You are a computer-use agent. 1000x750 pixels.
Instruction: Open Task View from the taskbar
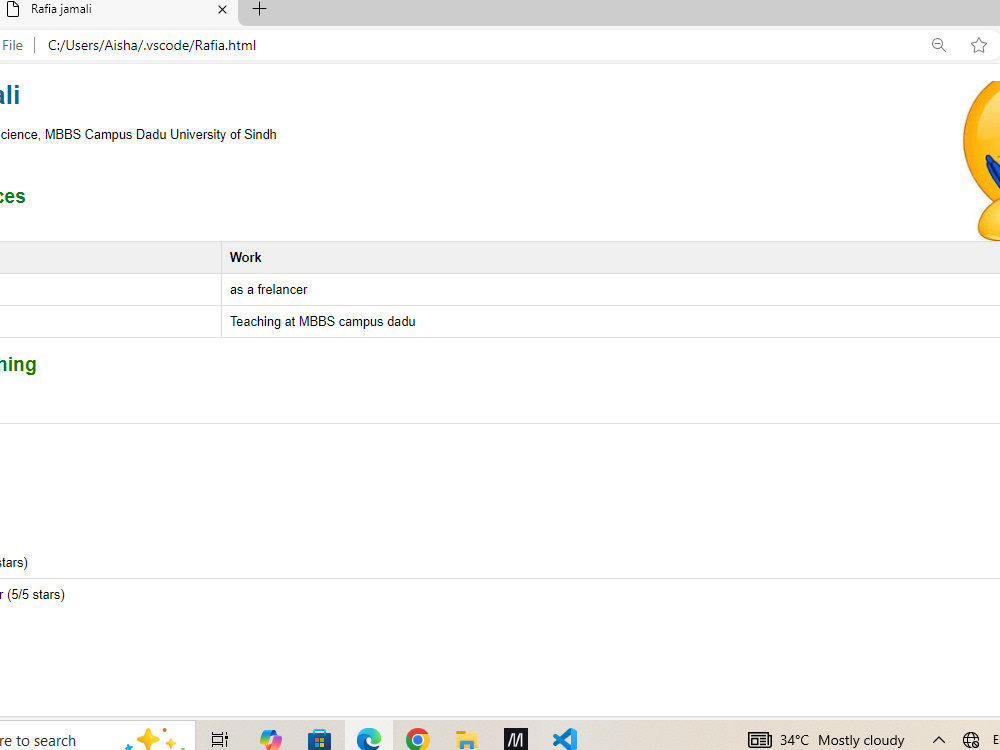click(x=219, y=740)
